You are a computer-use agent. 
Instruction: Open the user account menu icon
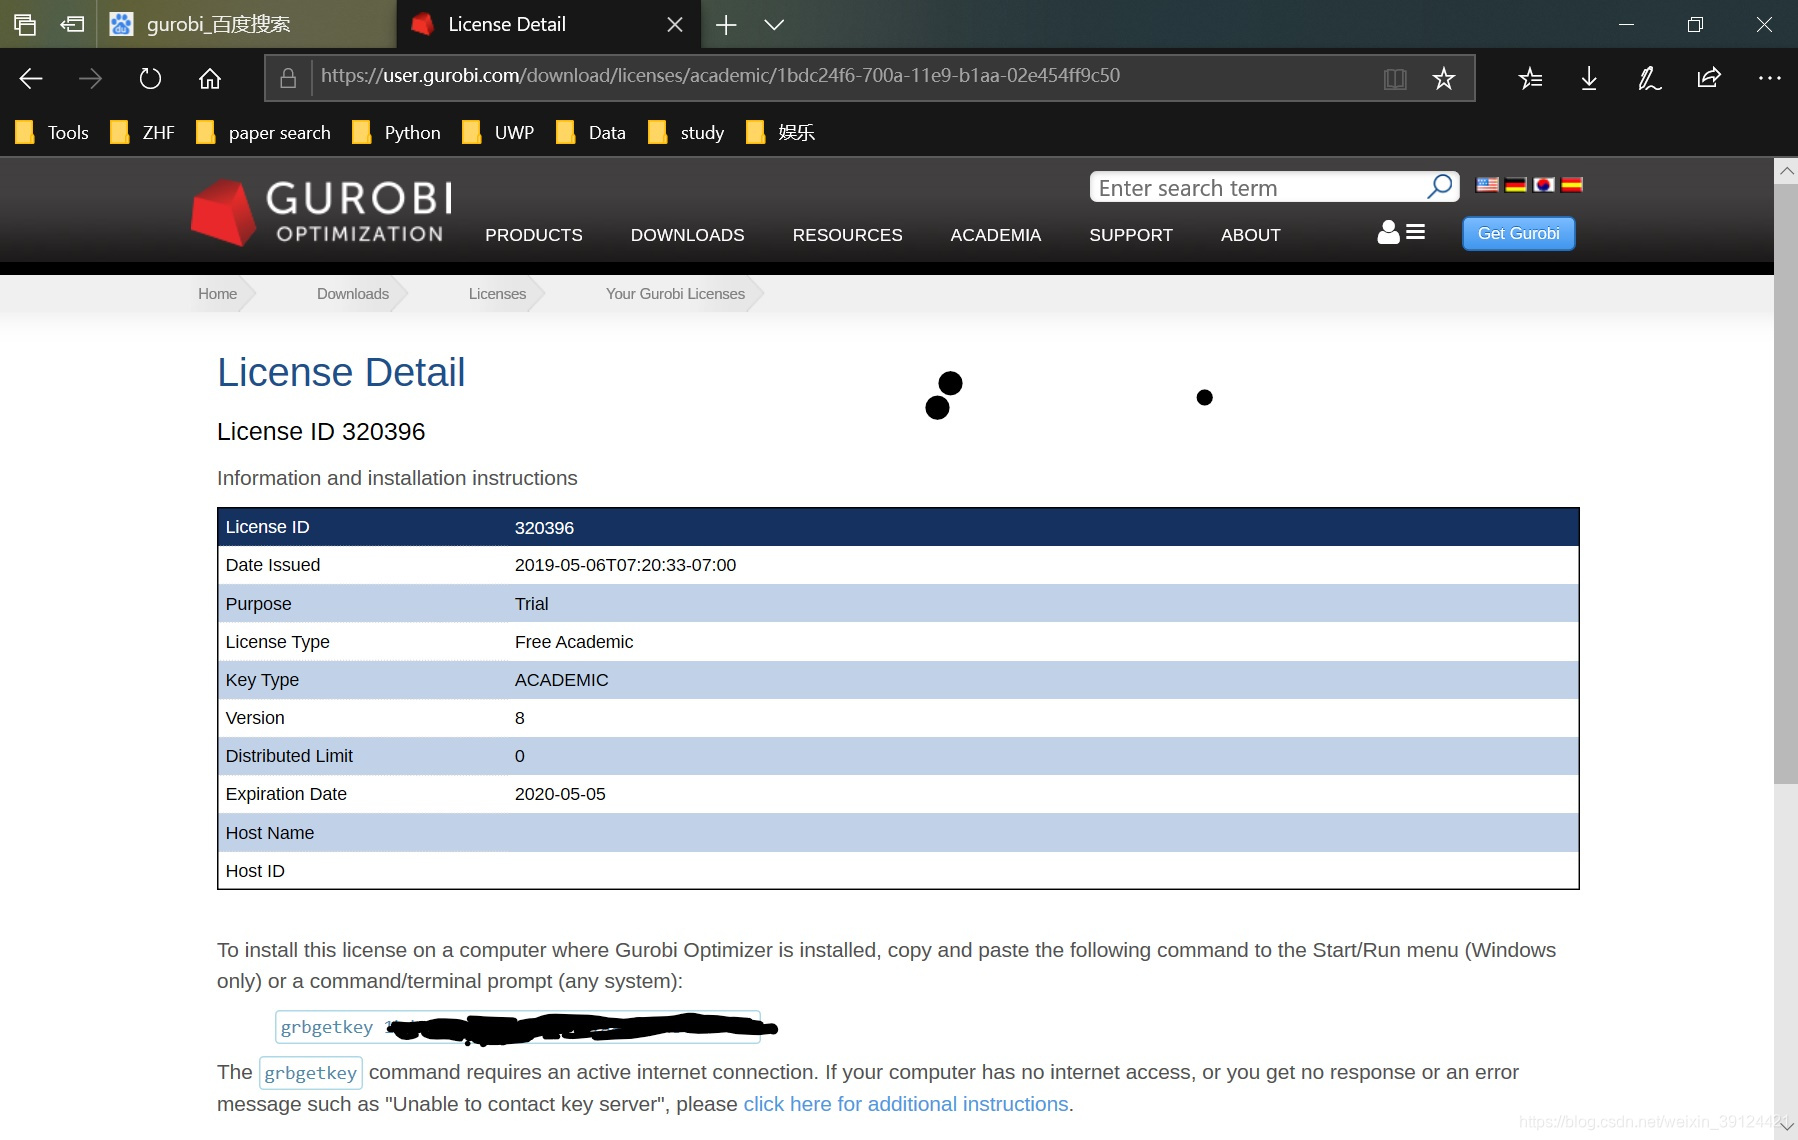click(x=1400, y=232)
